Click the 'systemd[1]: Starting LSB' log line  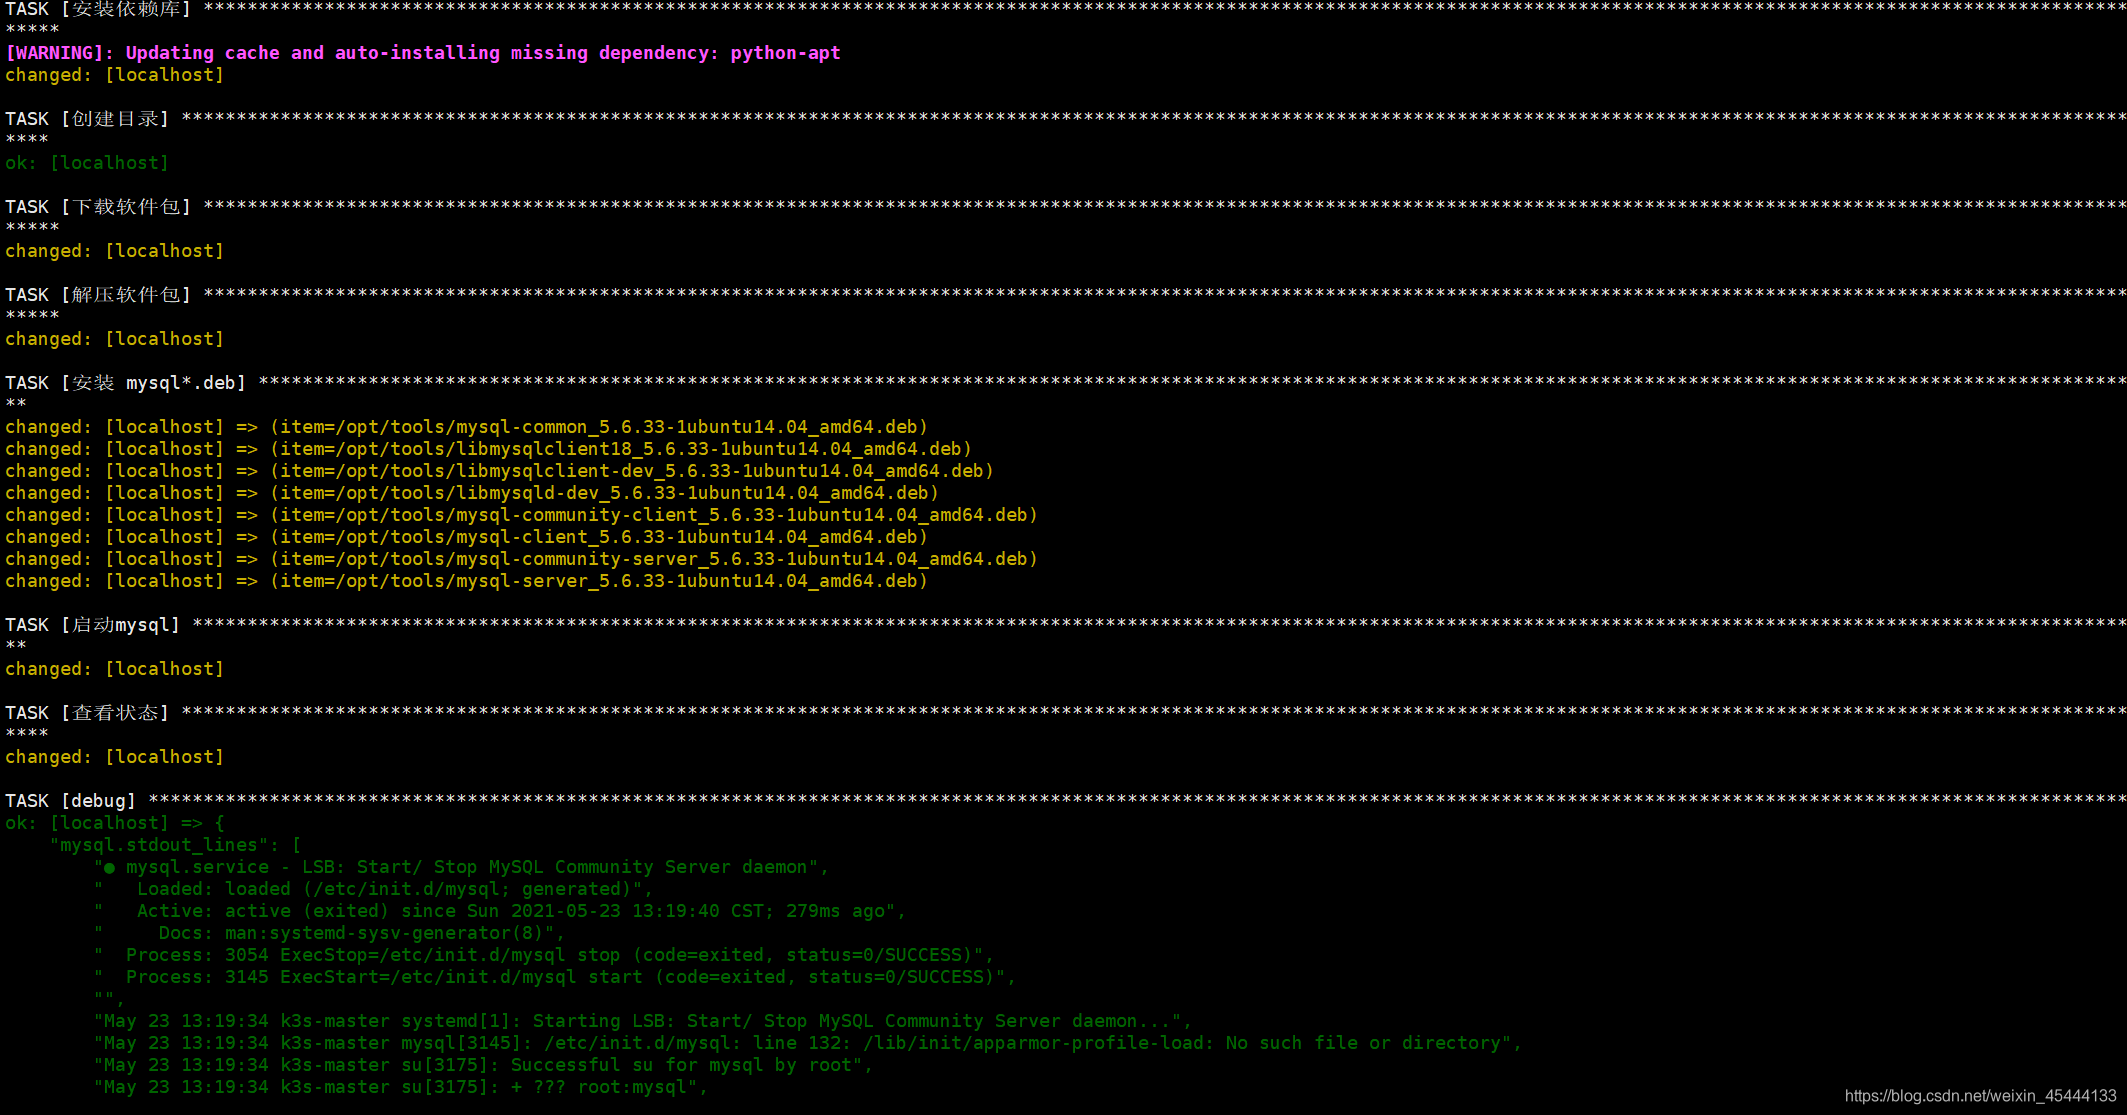643,1021
